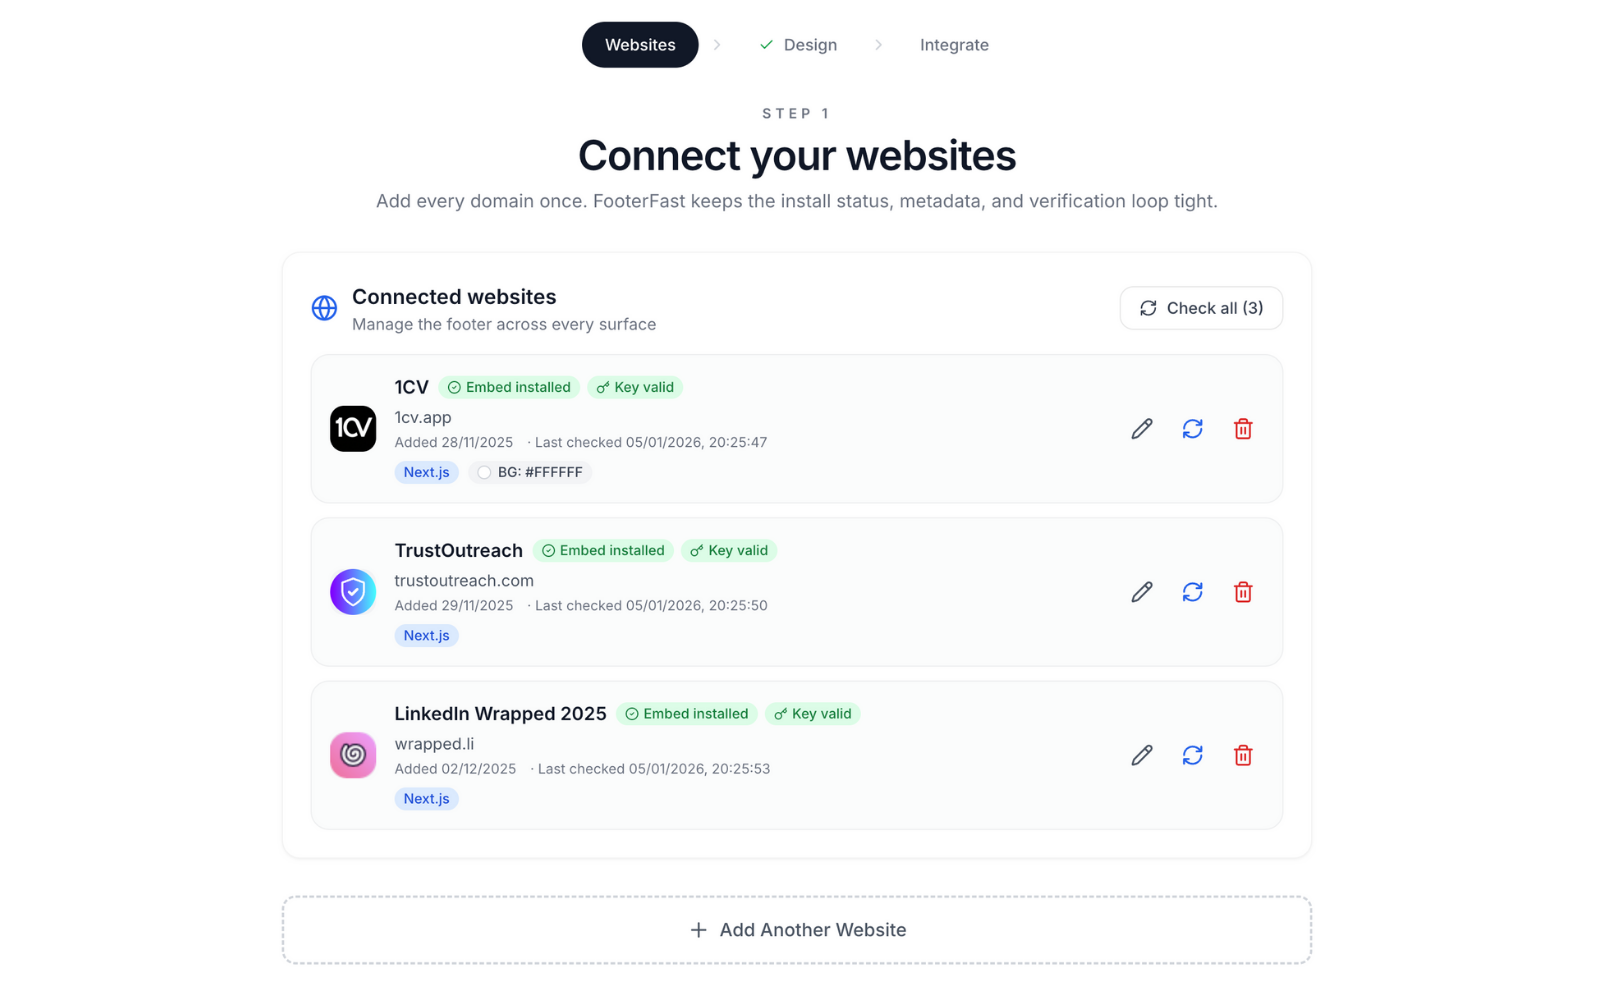
Task: Click the Next.js tag on TrustOutreach
Action: [426, 635]
